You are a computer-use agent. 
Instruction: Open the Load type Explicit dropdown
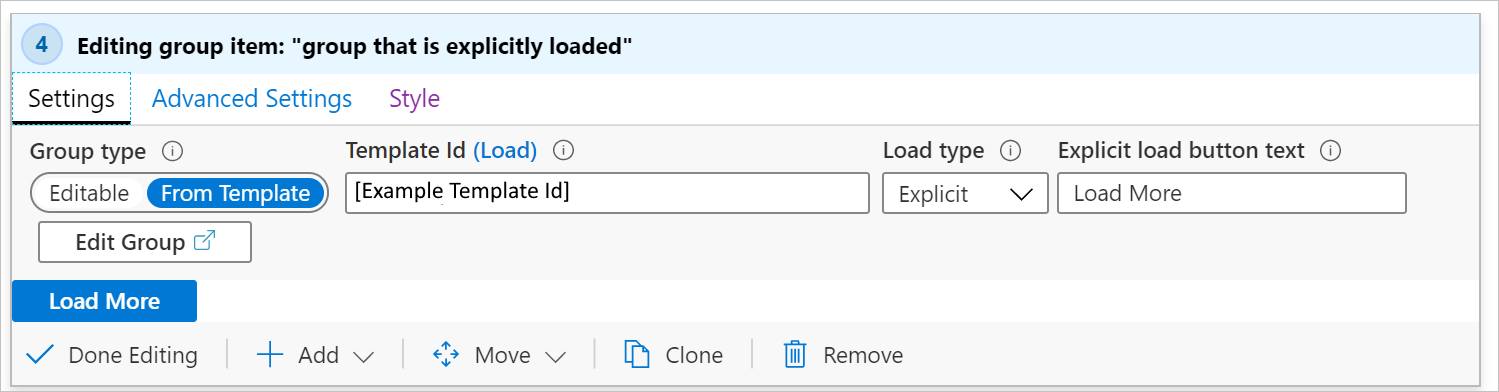pyautogui.click(x=965, y=193)
